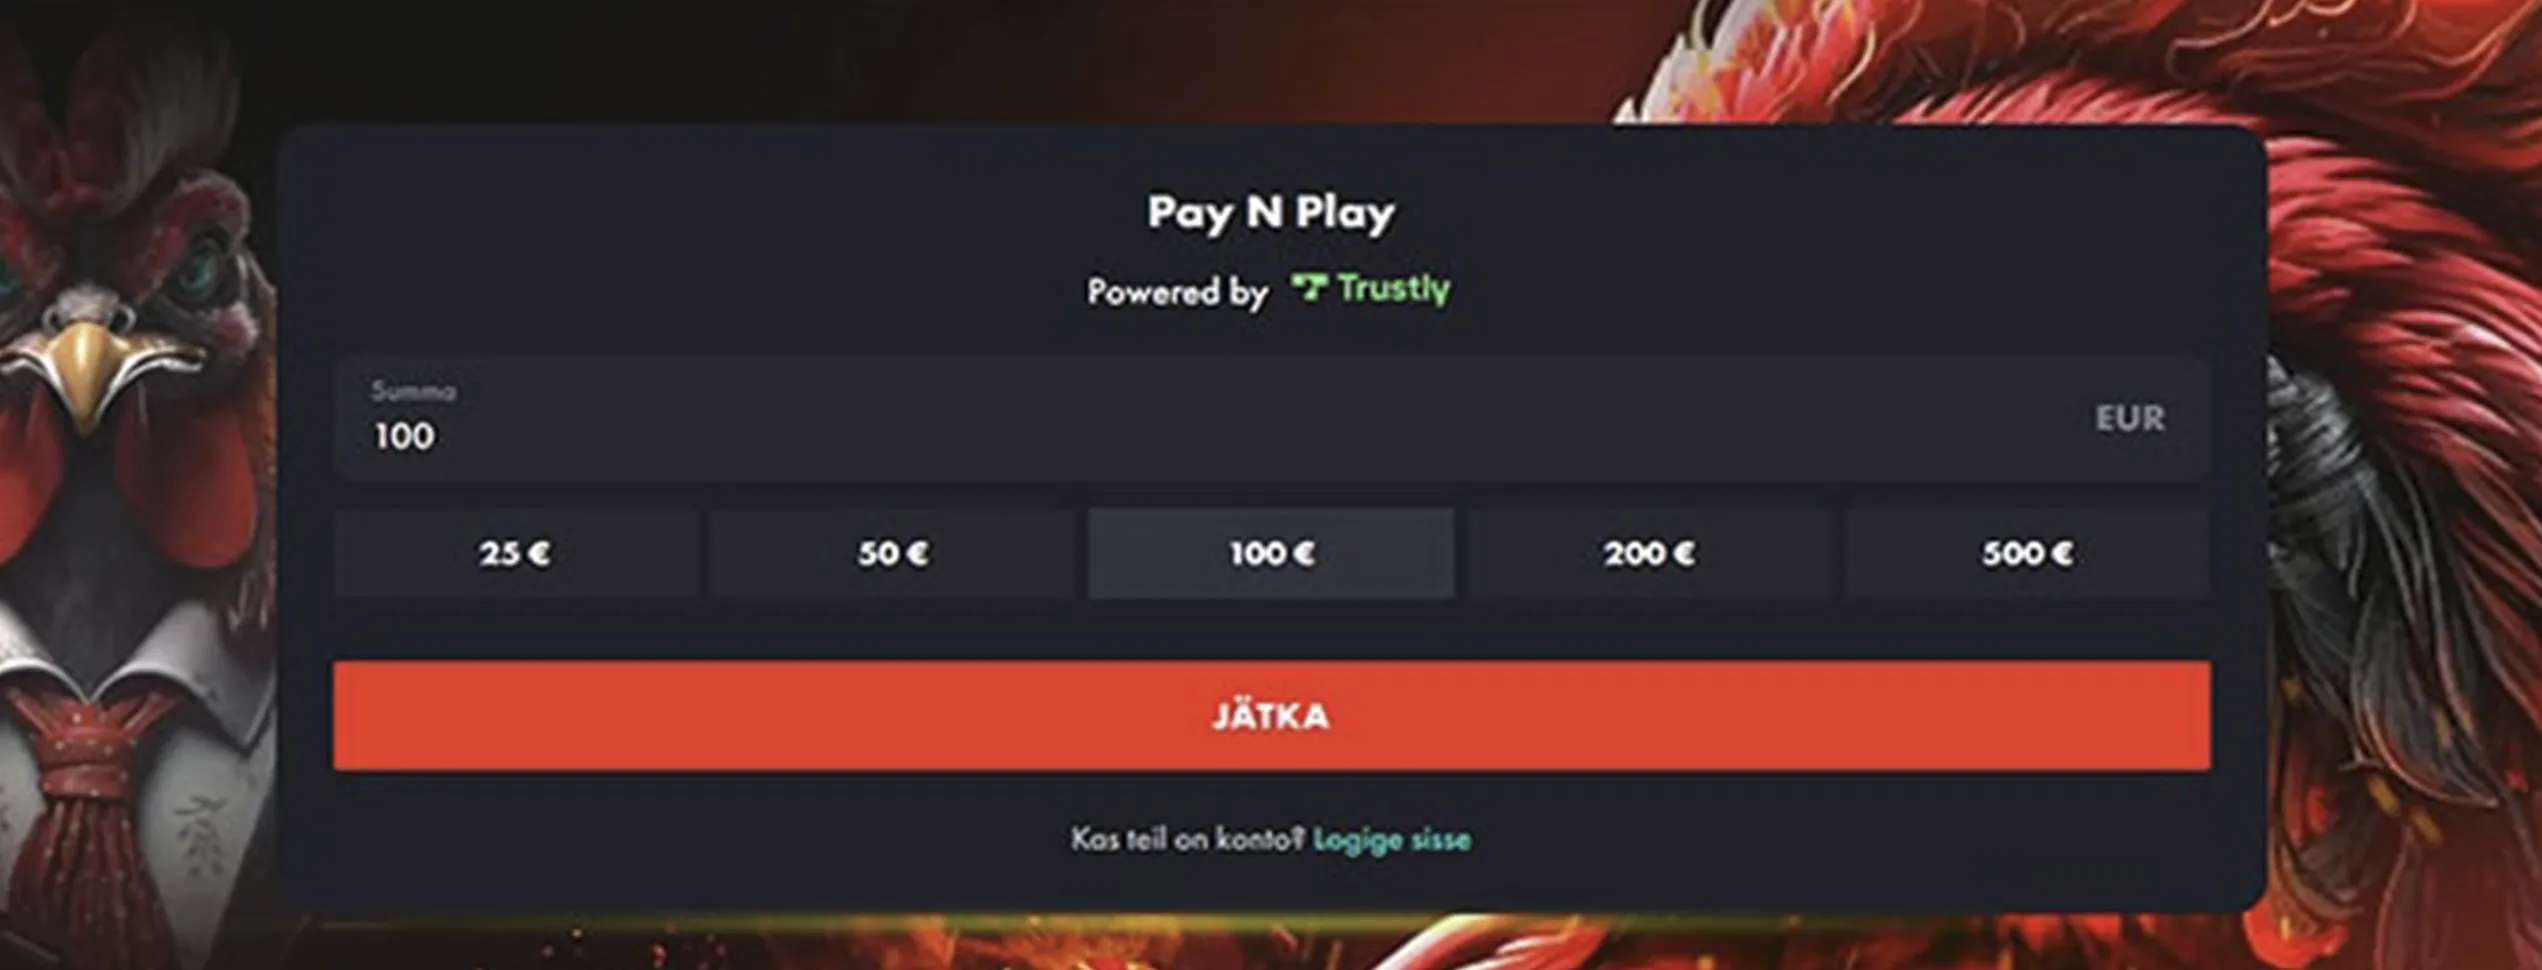Screen dimensions: 2542x970
Task: Click the Trustly wordmark text
Action: [1394, 288]
